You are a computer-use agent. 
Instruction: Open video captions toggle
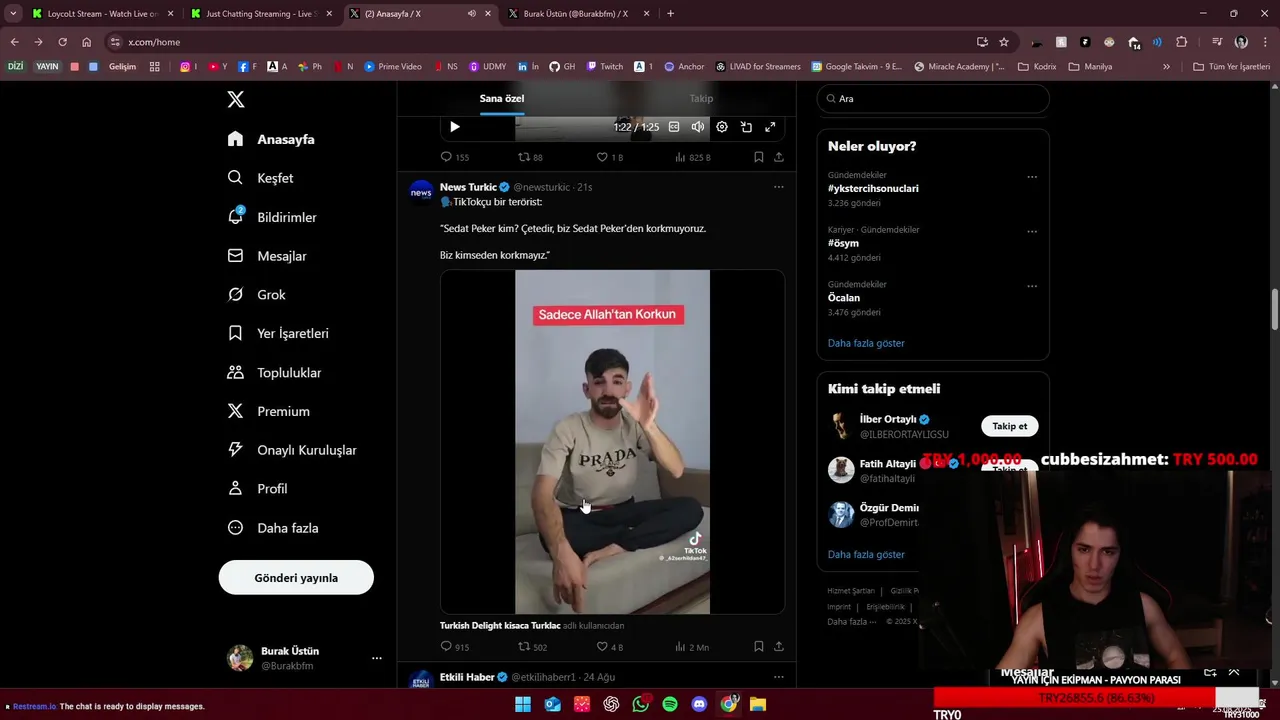click(674, 127)
